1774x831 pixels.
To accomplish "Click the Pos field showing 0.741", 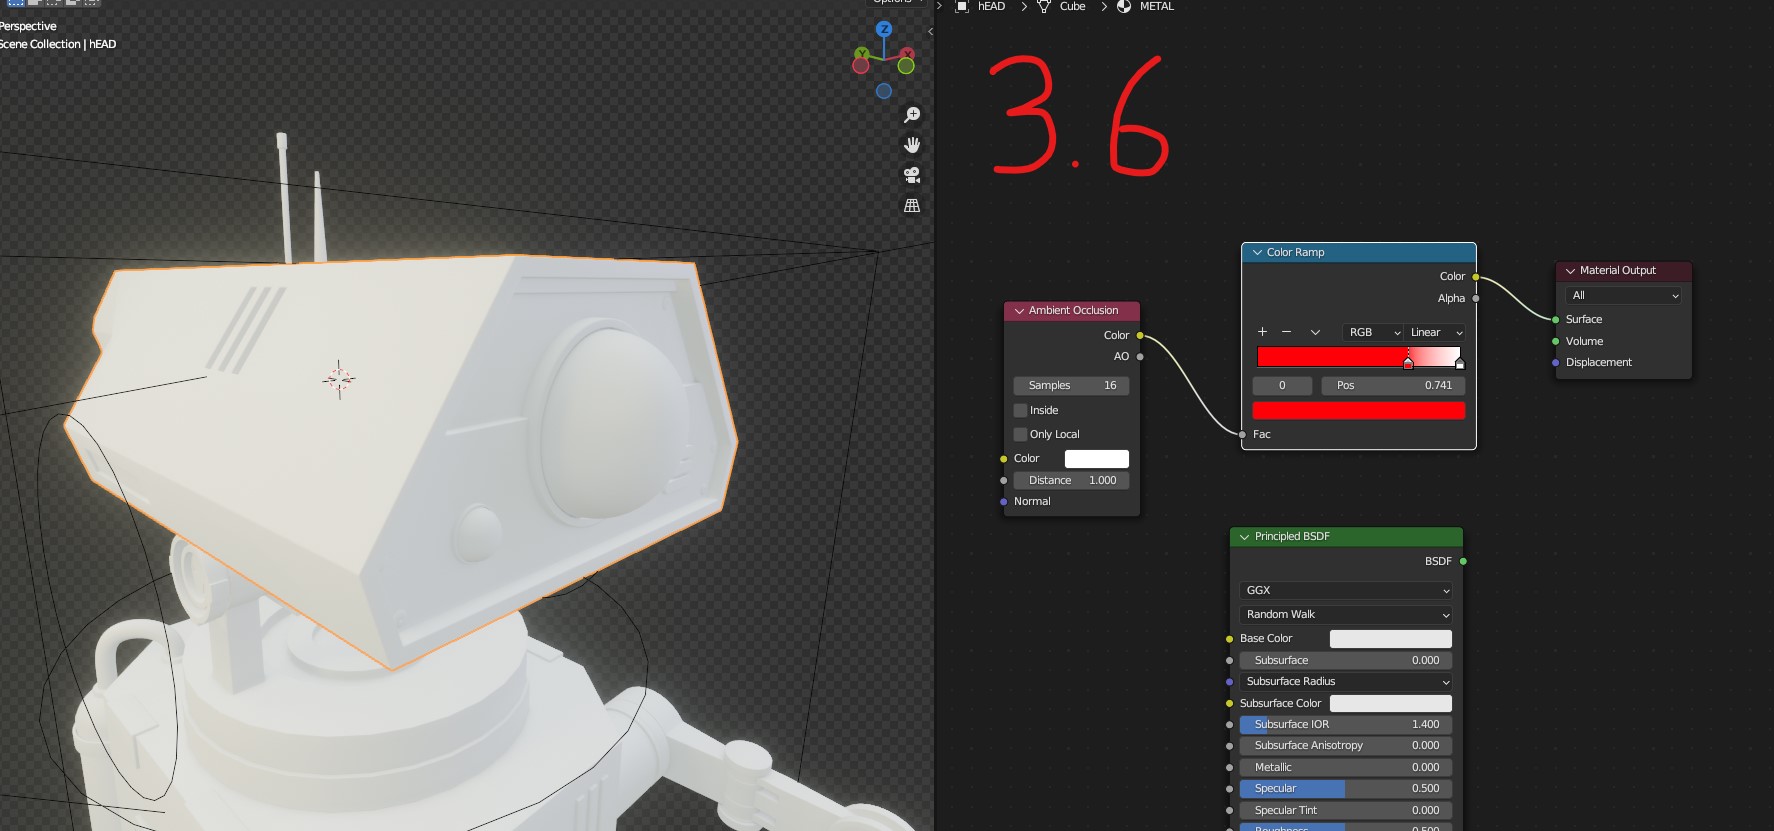I will click(1394, 385).
